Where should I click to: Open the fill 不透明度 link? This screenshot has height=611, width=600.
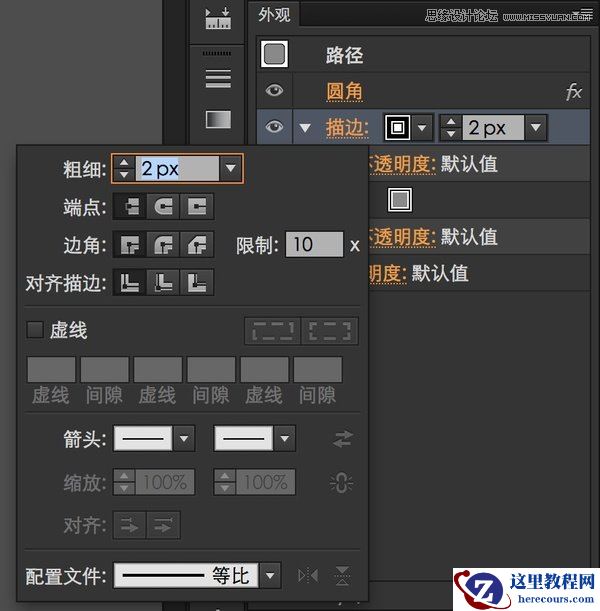[401, 237]
